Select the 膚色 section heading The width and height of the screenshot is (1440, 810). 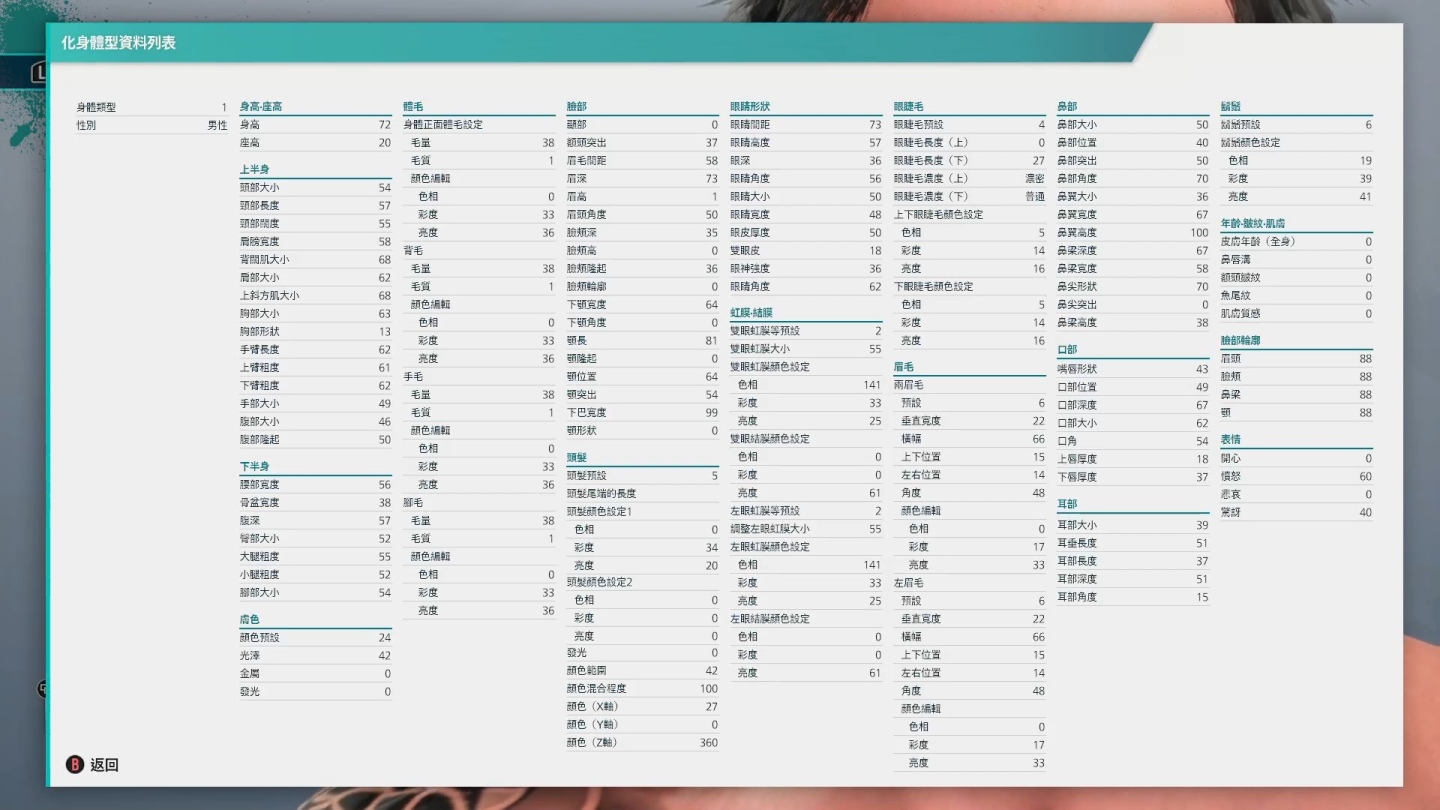[x=250, y=619]
